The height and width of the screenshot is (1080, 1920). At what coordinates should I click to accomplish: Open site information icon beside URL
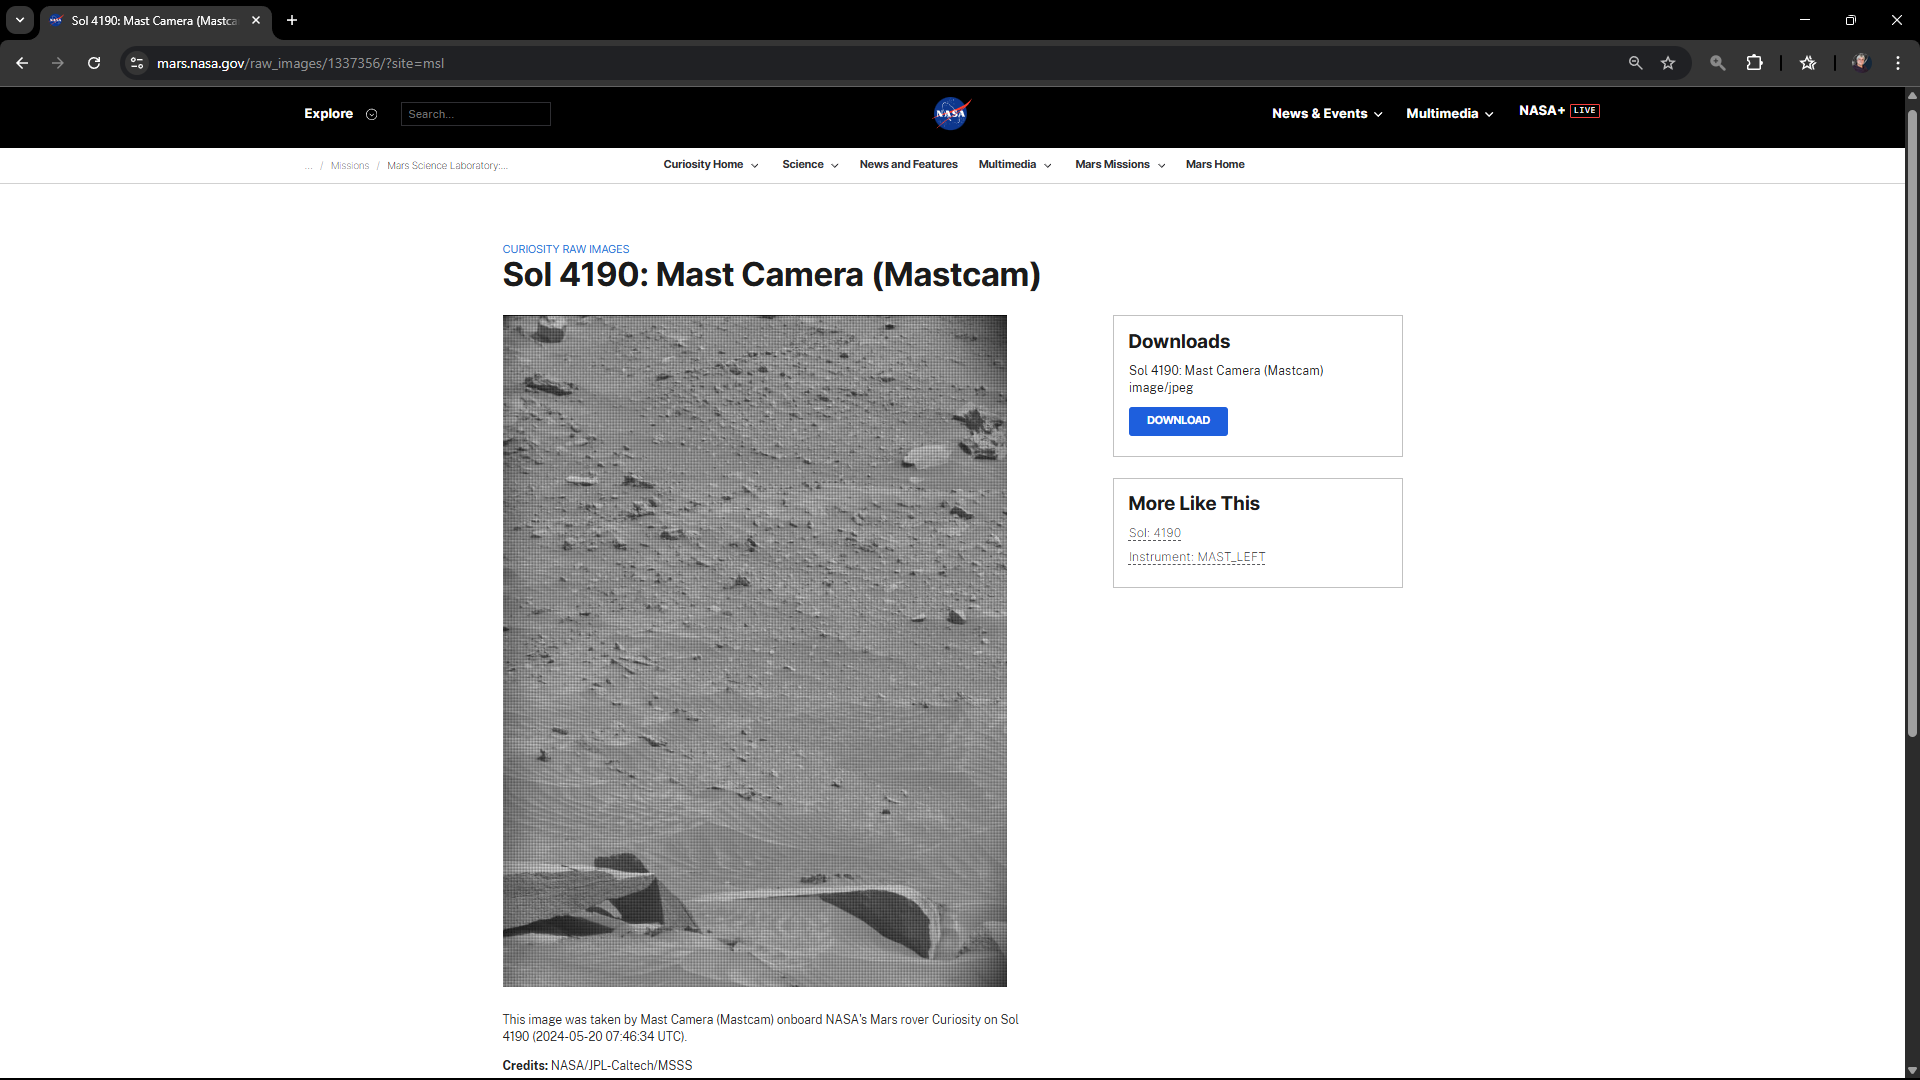137,63
